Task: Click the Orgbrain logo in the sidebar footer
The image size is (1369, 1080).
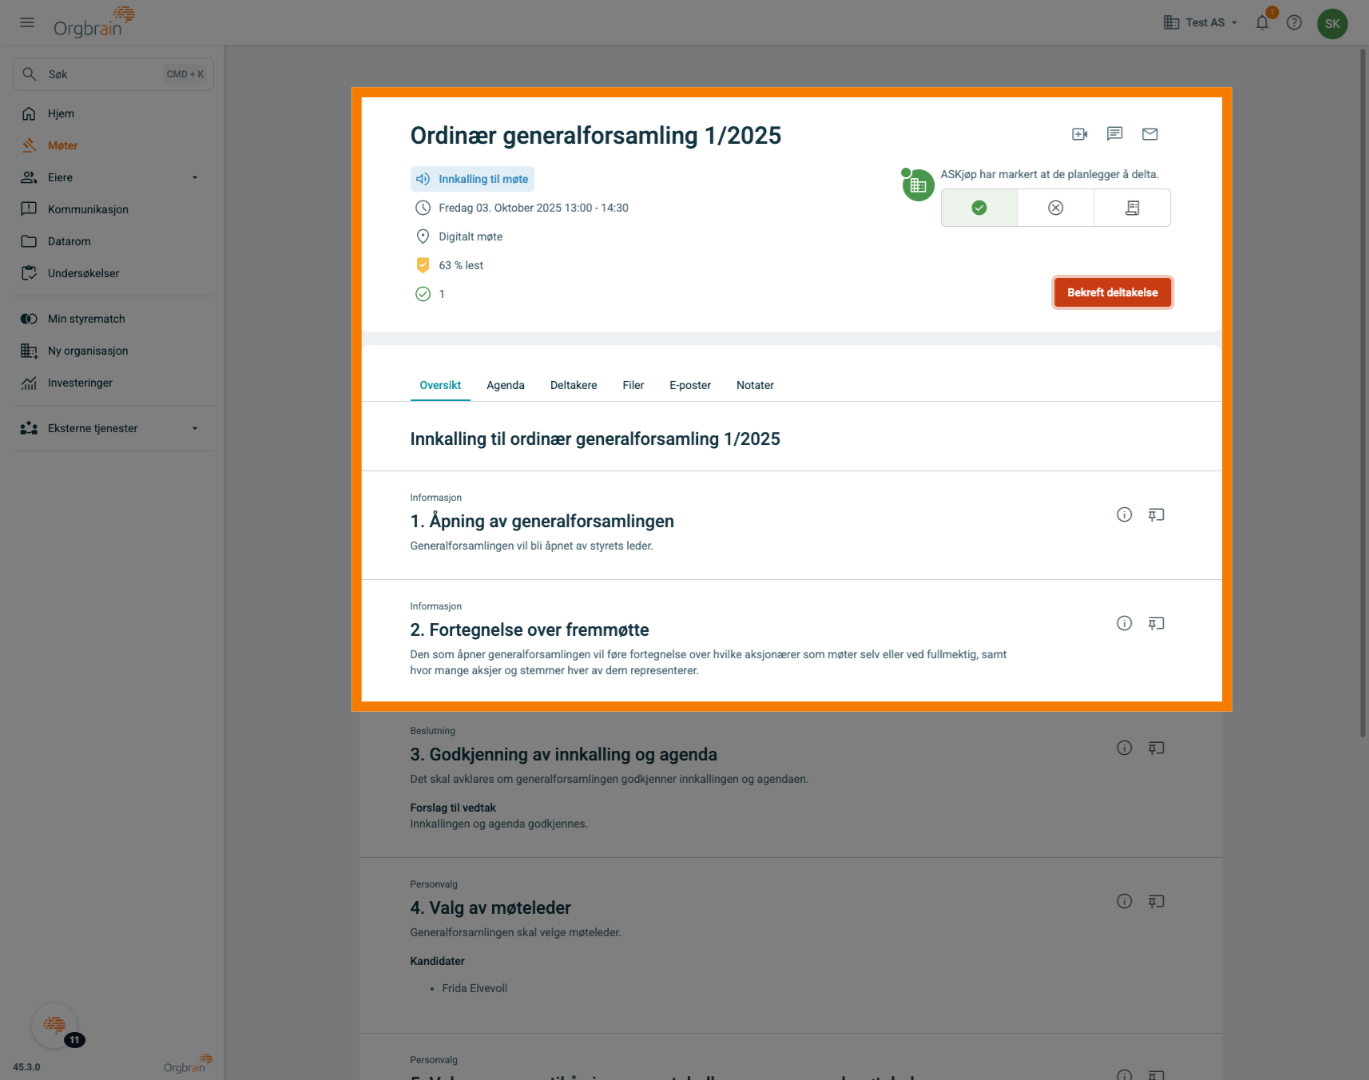Action: tap(189, 1064)
